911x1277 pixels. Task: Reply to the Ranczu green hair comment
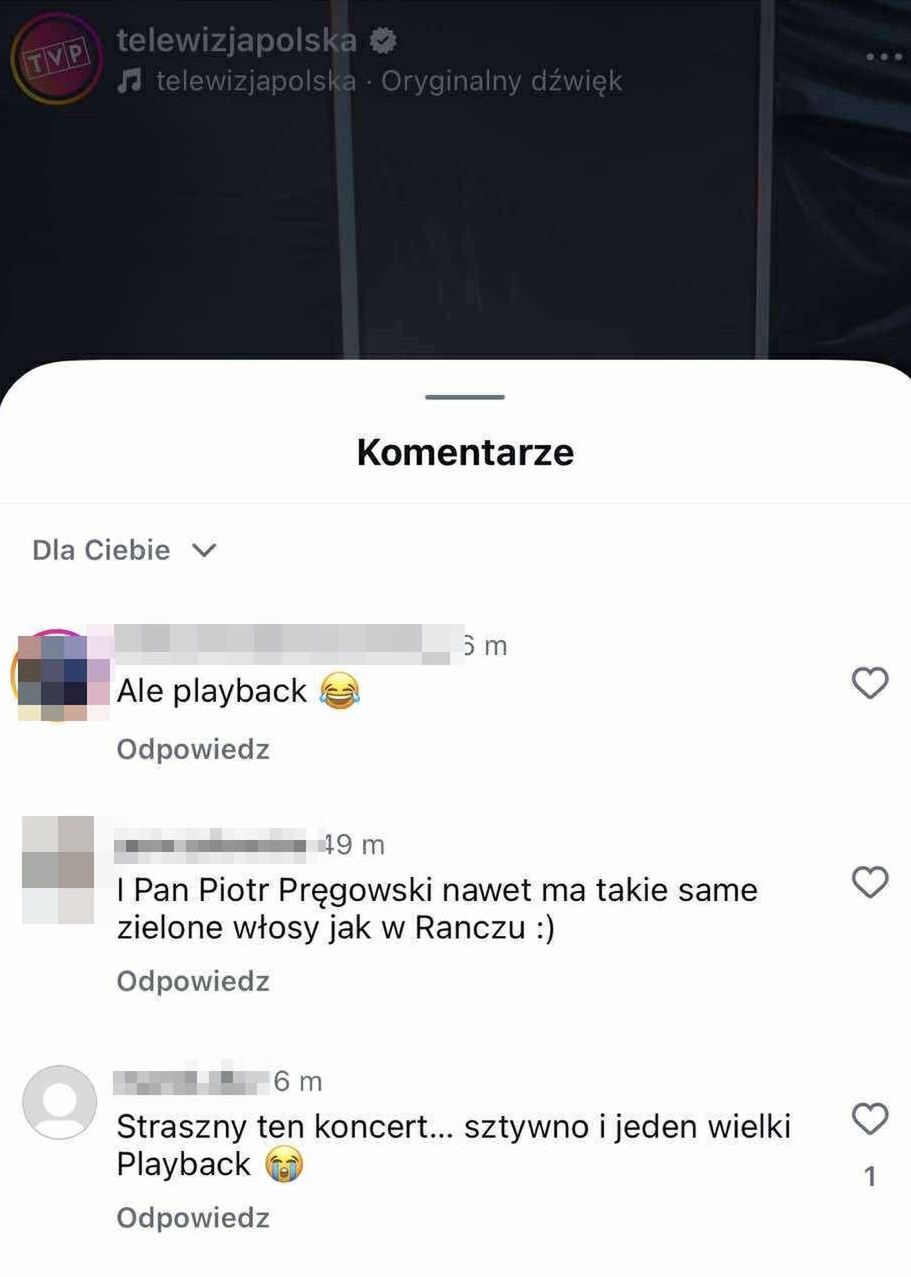tap(193, 981)
